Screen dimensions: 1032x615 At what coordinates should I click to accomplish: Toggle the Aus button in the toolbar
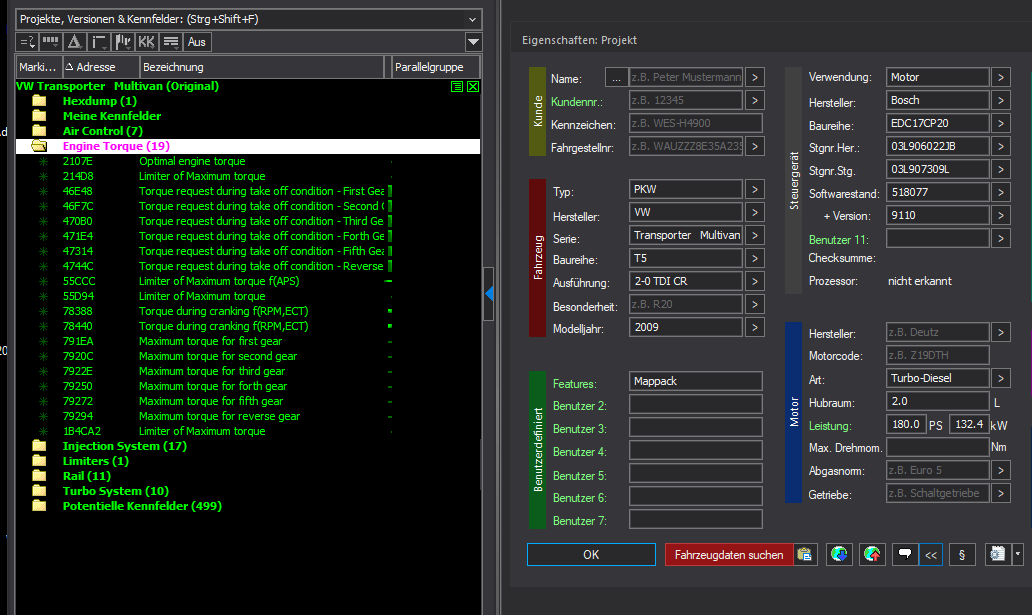point(198,42)
